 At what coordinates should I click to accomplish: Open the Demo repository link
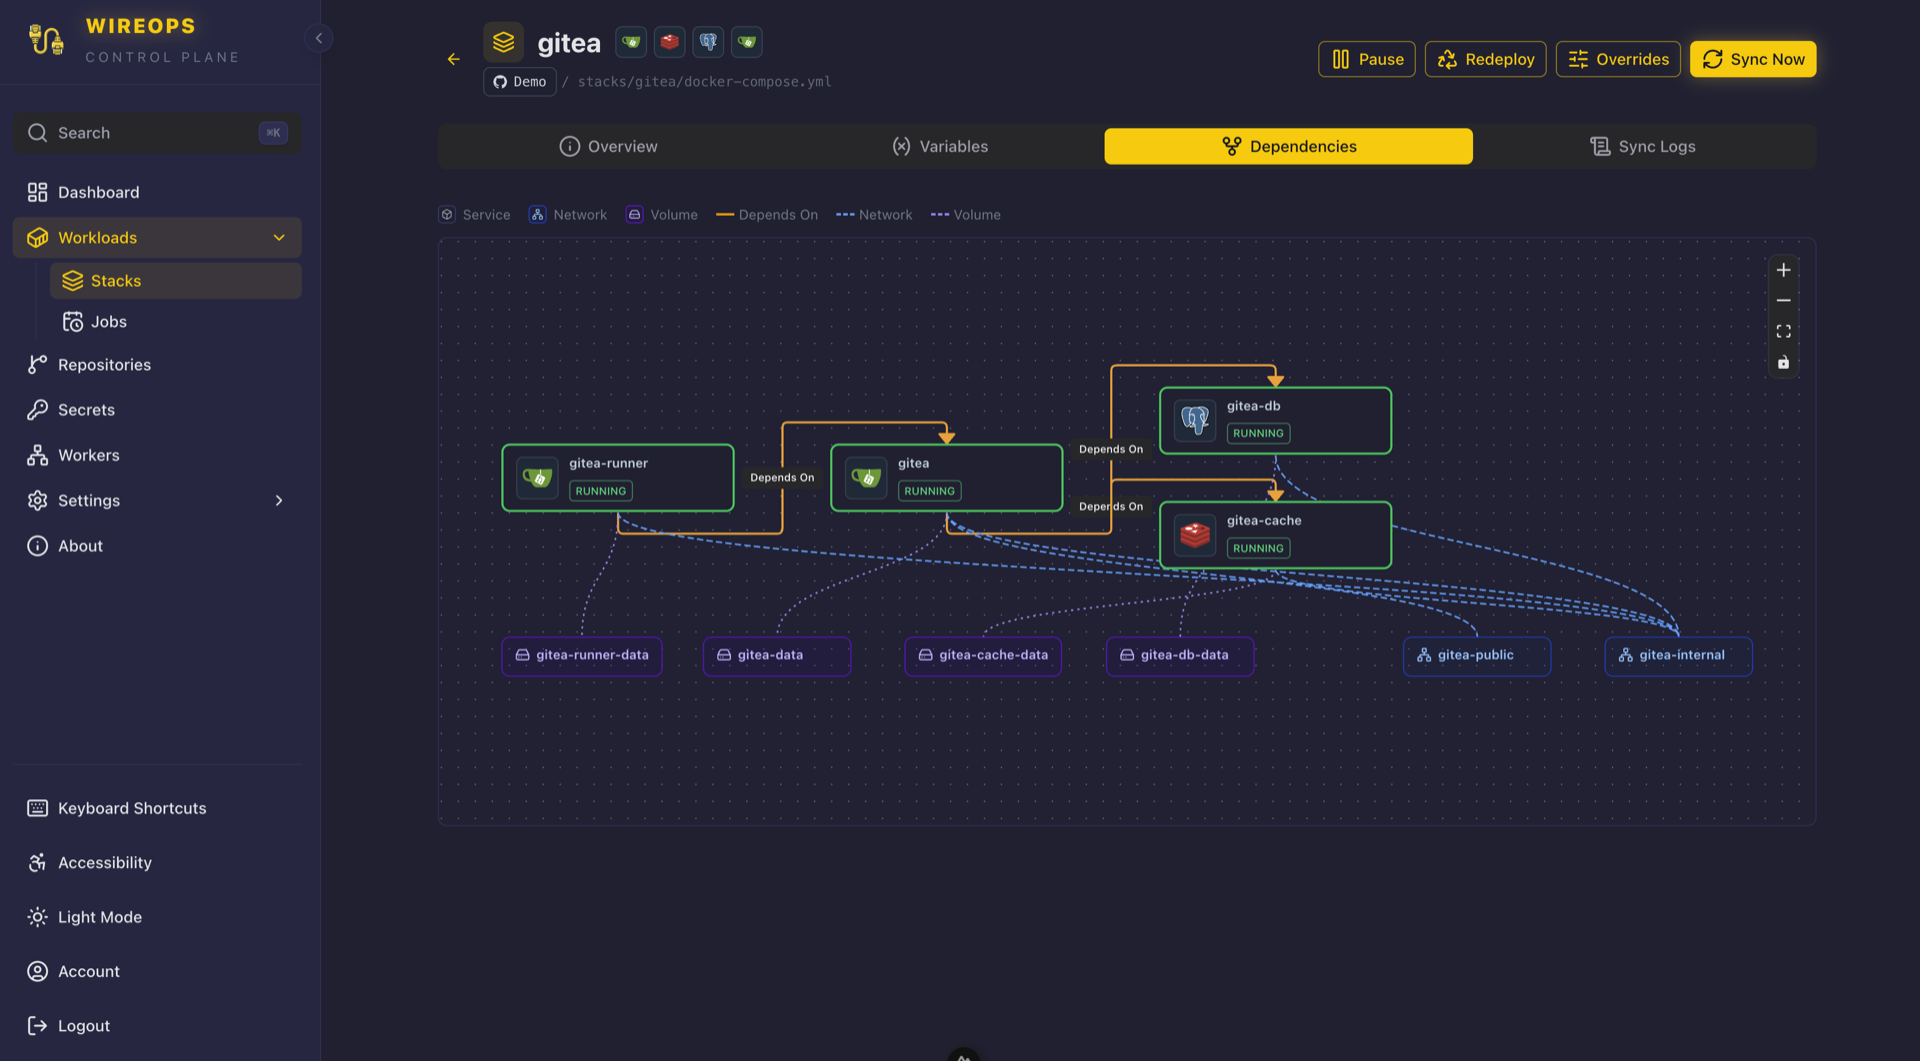click(x=519, y=82)
